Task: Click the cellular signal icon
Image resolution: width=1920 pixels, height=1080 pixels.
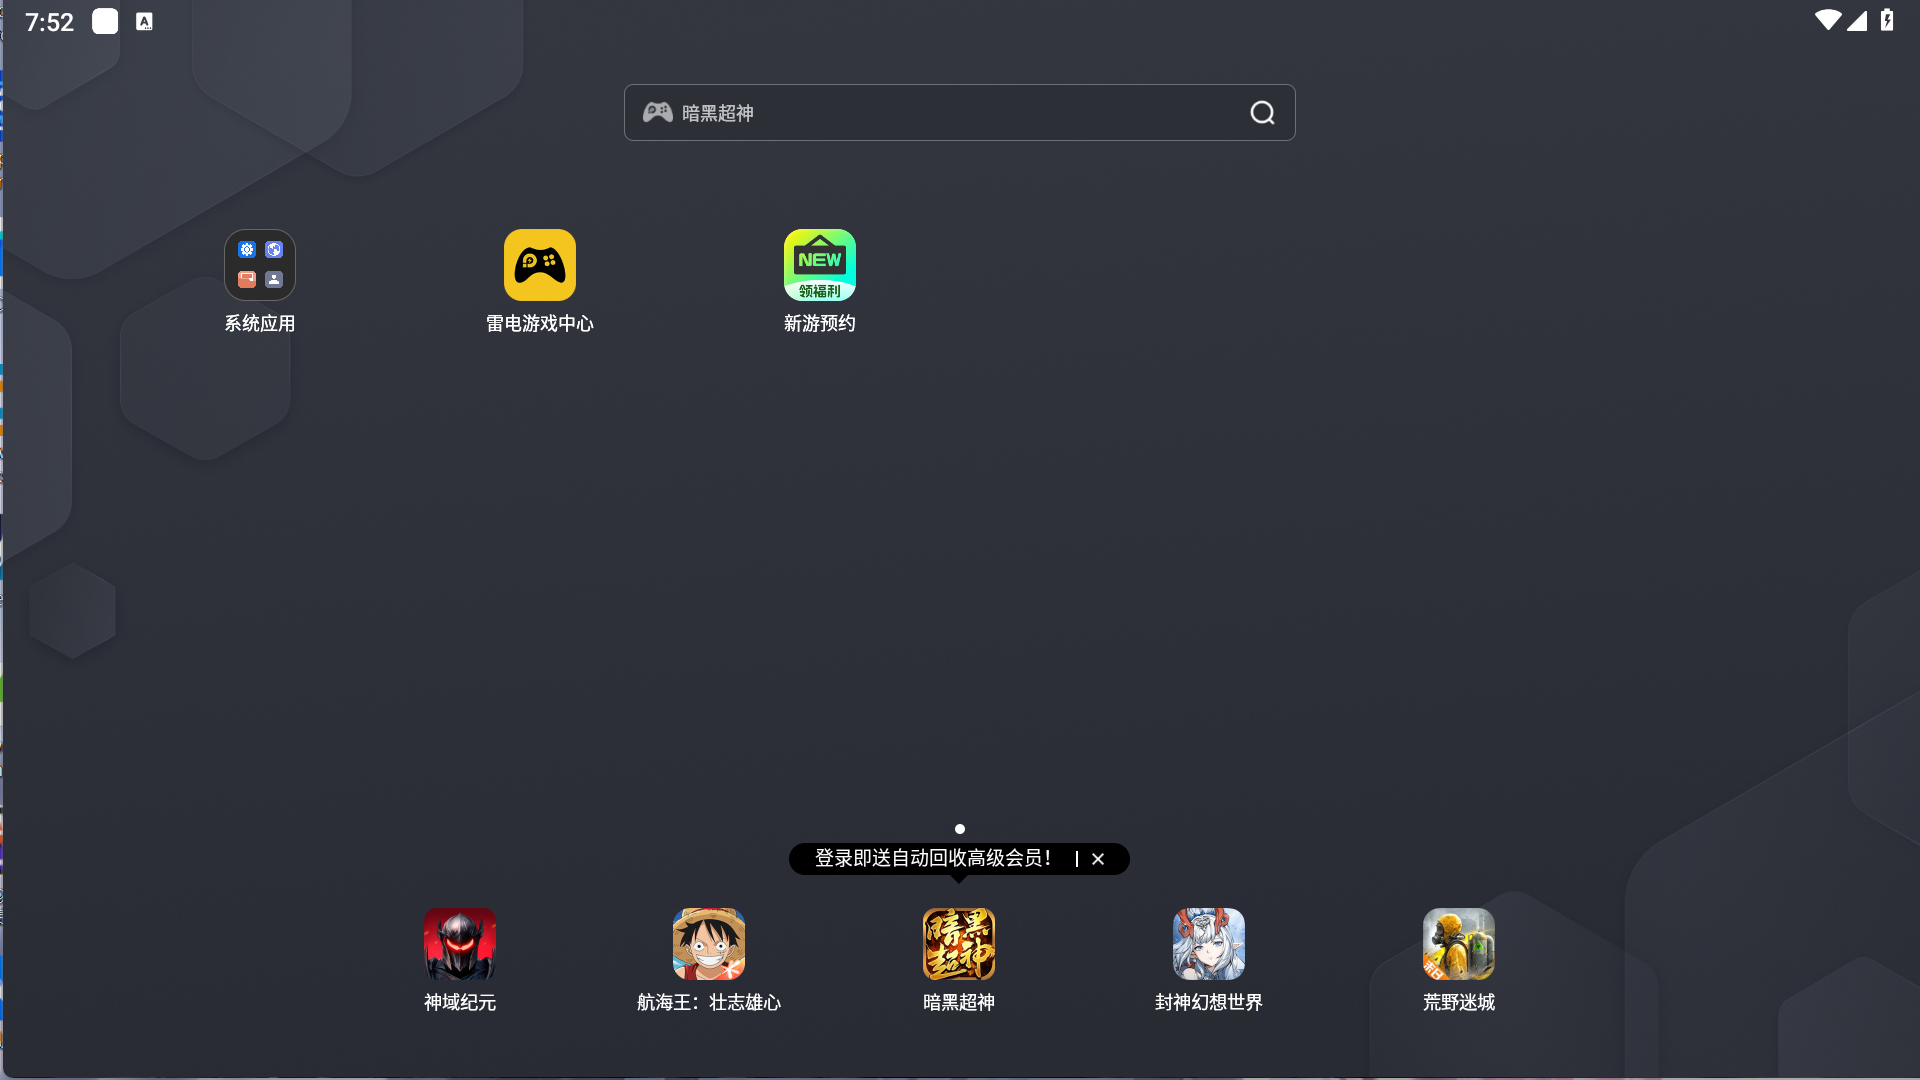Action: 1858,20
